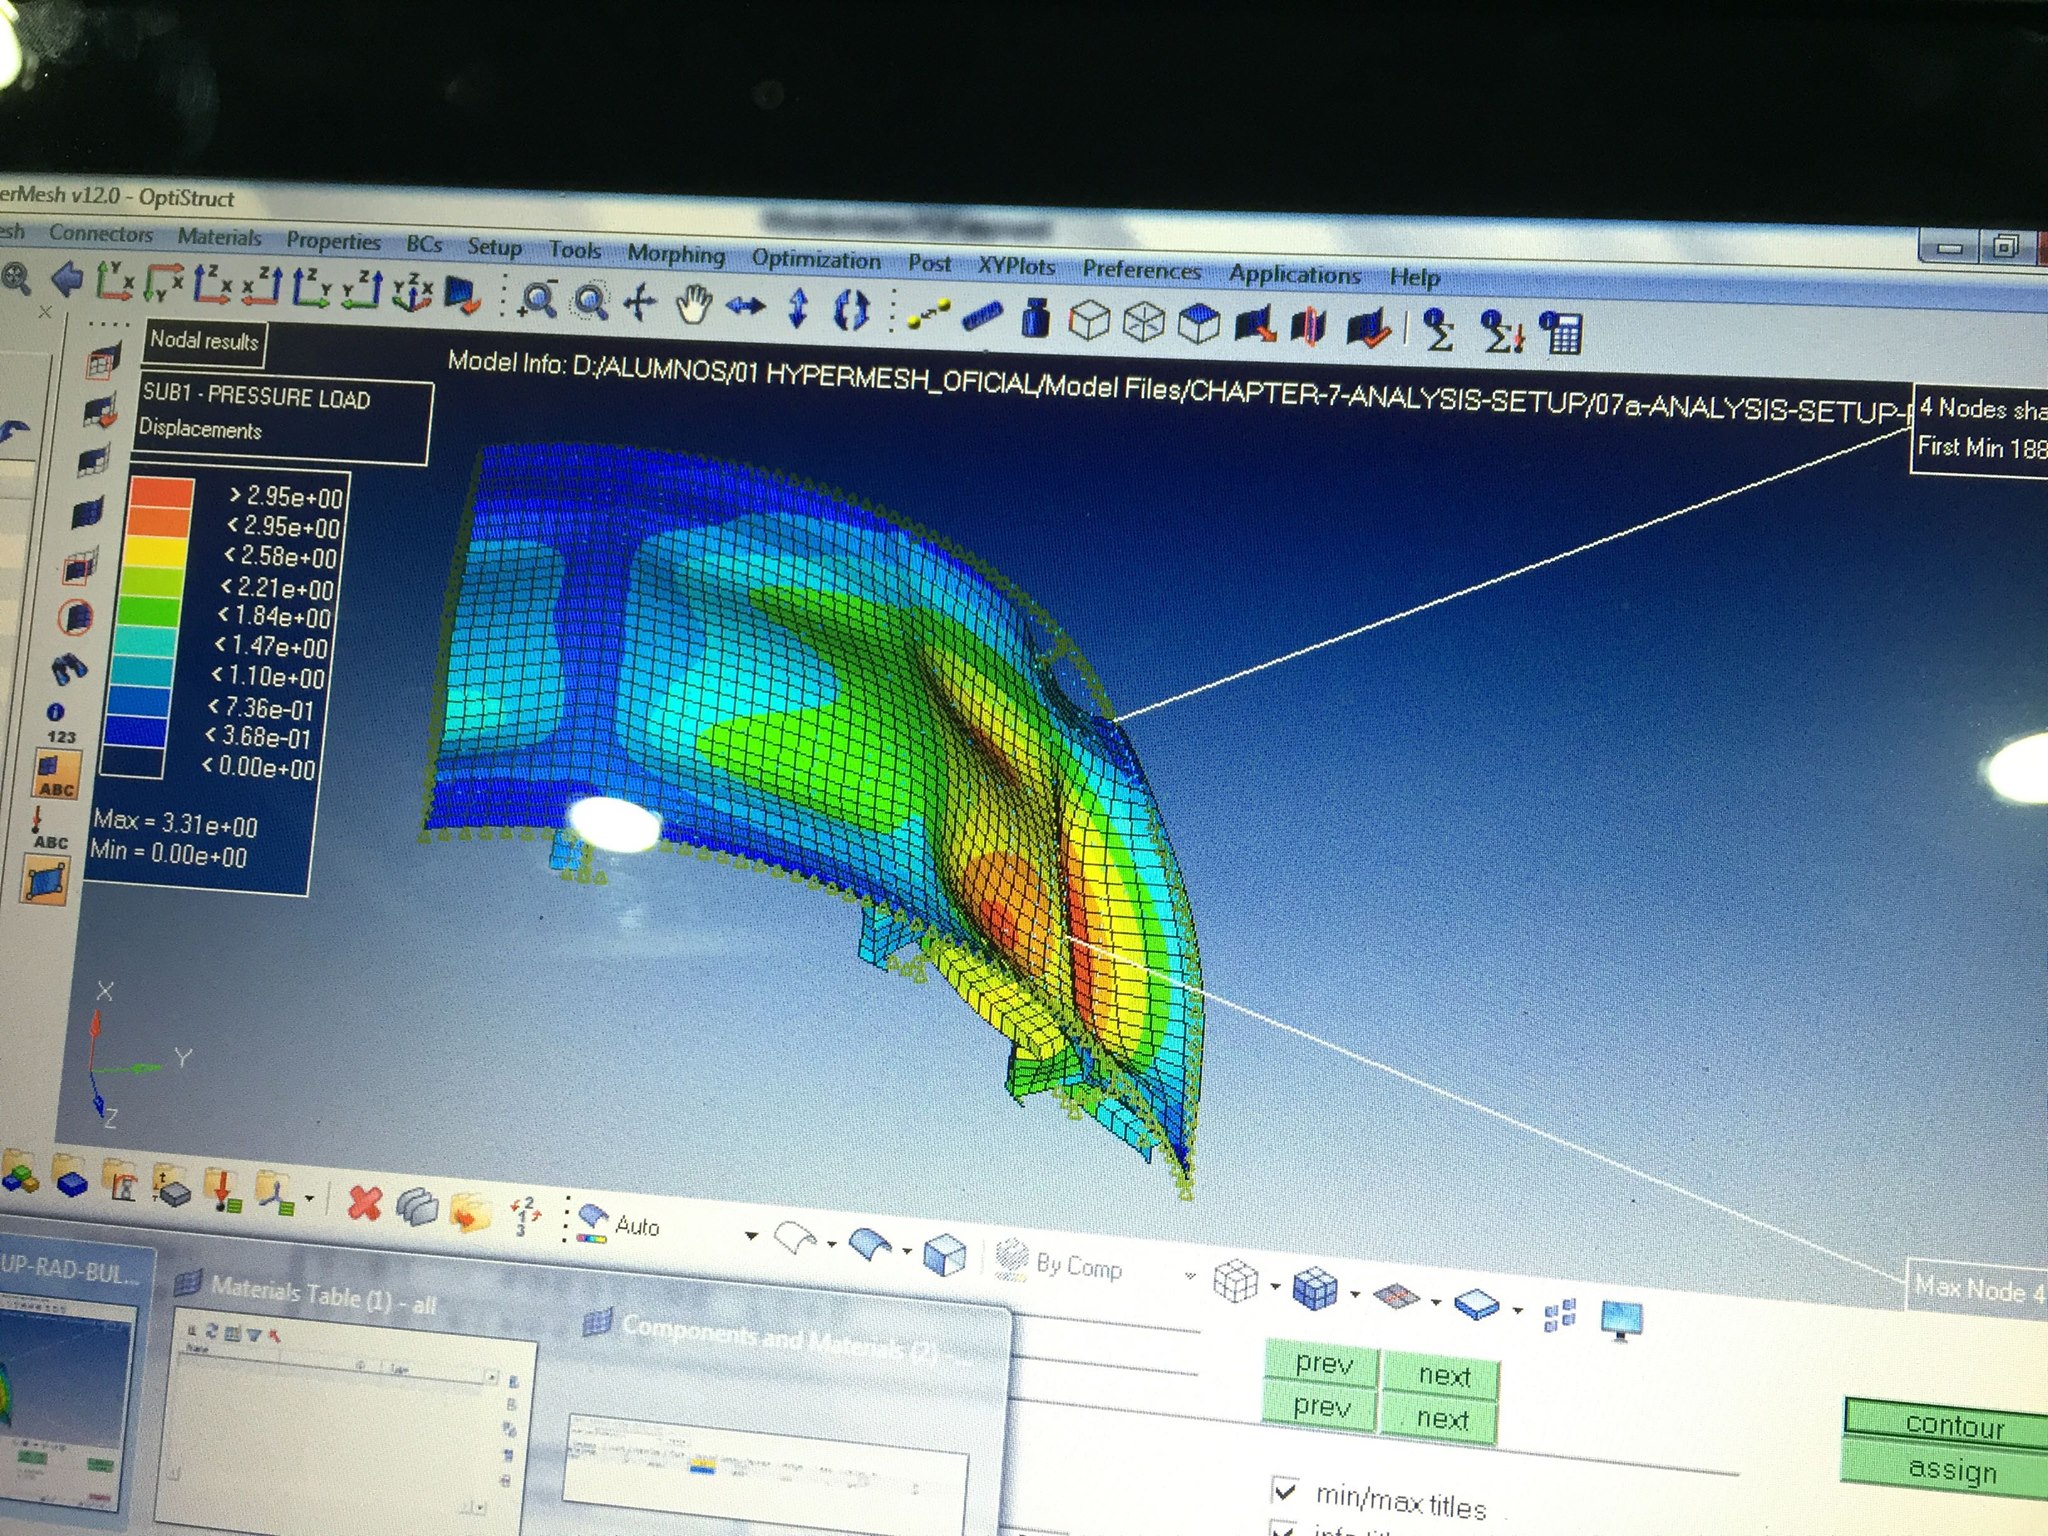Click the binoculars find icon
The width and height of the screenshot is (2048, 1536).
(x=69, y=669)
